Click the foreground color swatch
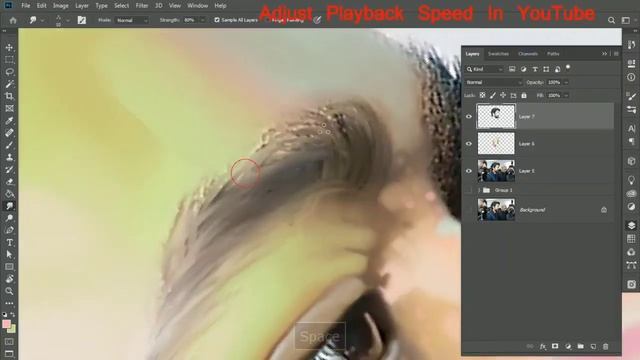The width and height of the screenshot is (640, 360). (x=6, y=324)
